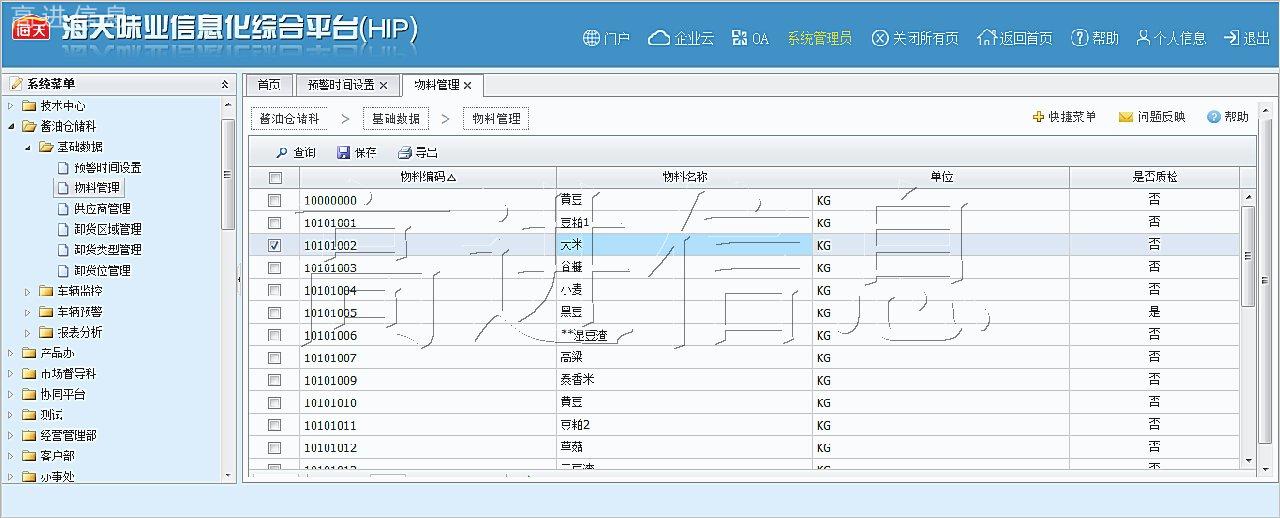
Task: Switch to the 首页 tab
Action: 269,85
